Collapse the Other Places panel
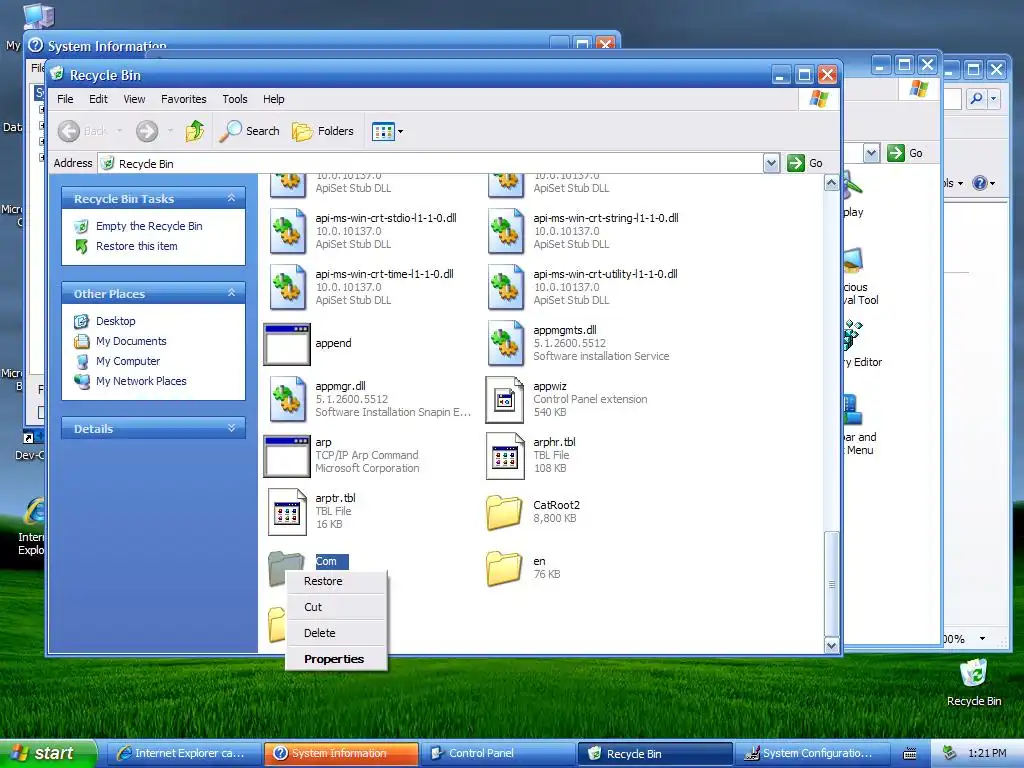This screenshot has height=768, width=1024. pos(231,293)
